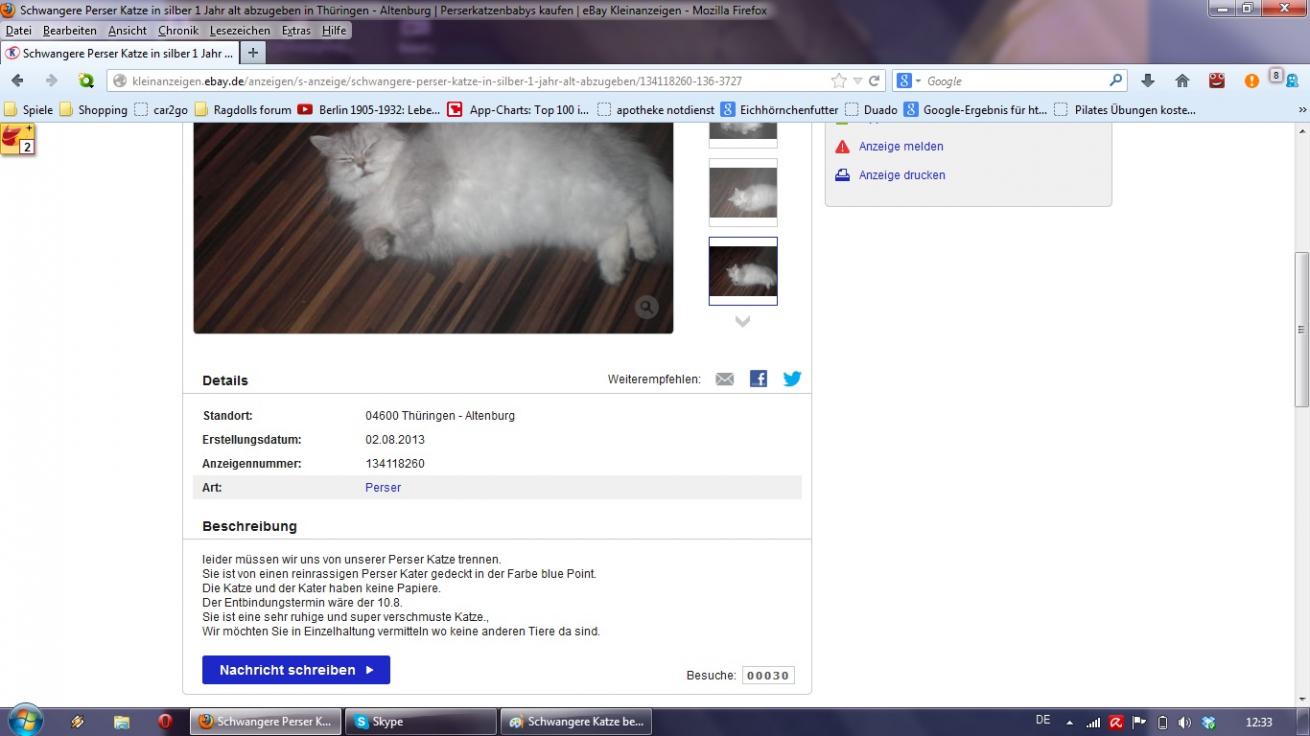Screen dimensions: 1310x736
Task: Show next thumbnails with the down chevron
Action: (x=742, y=322)
